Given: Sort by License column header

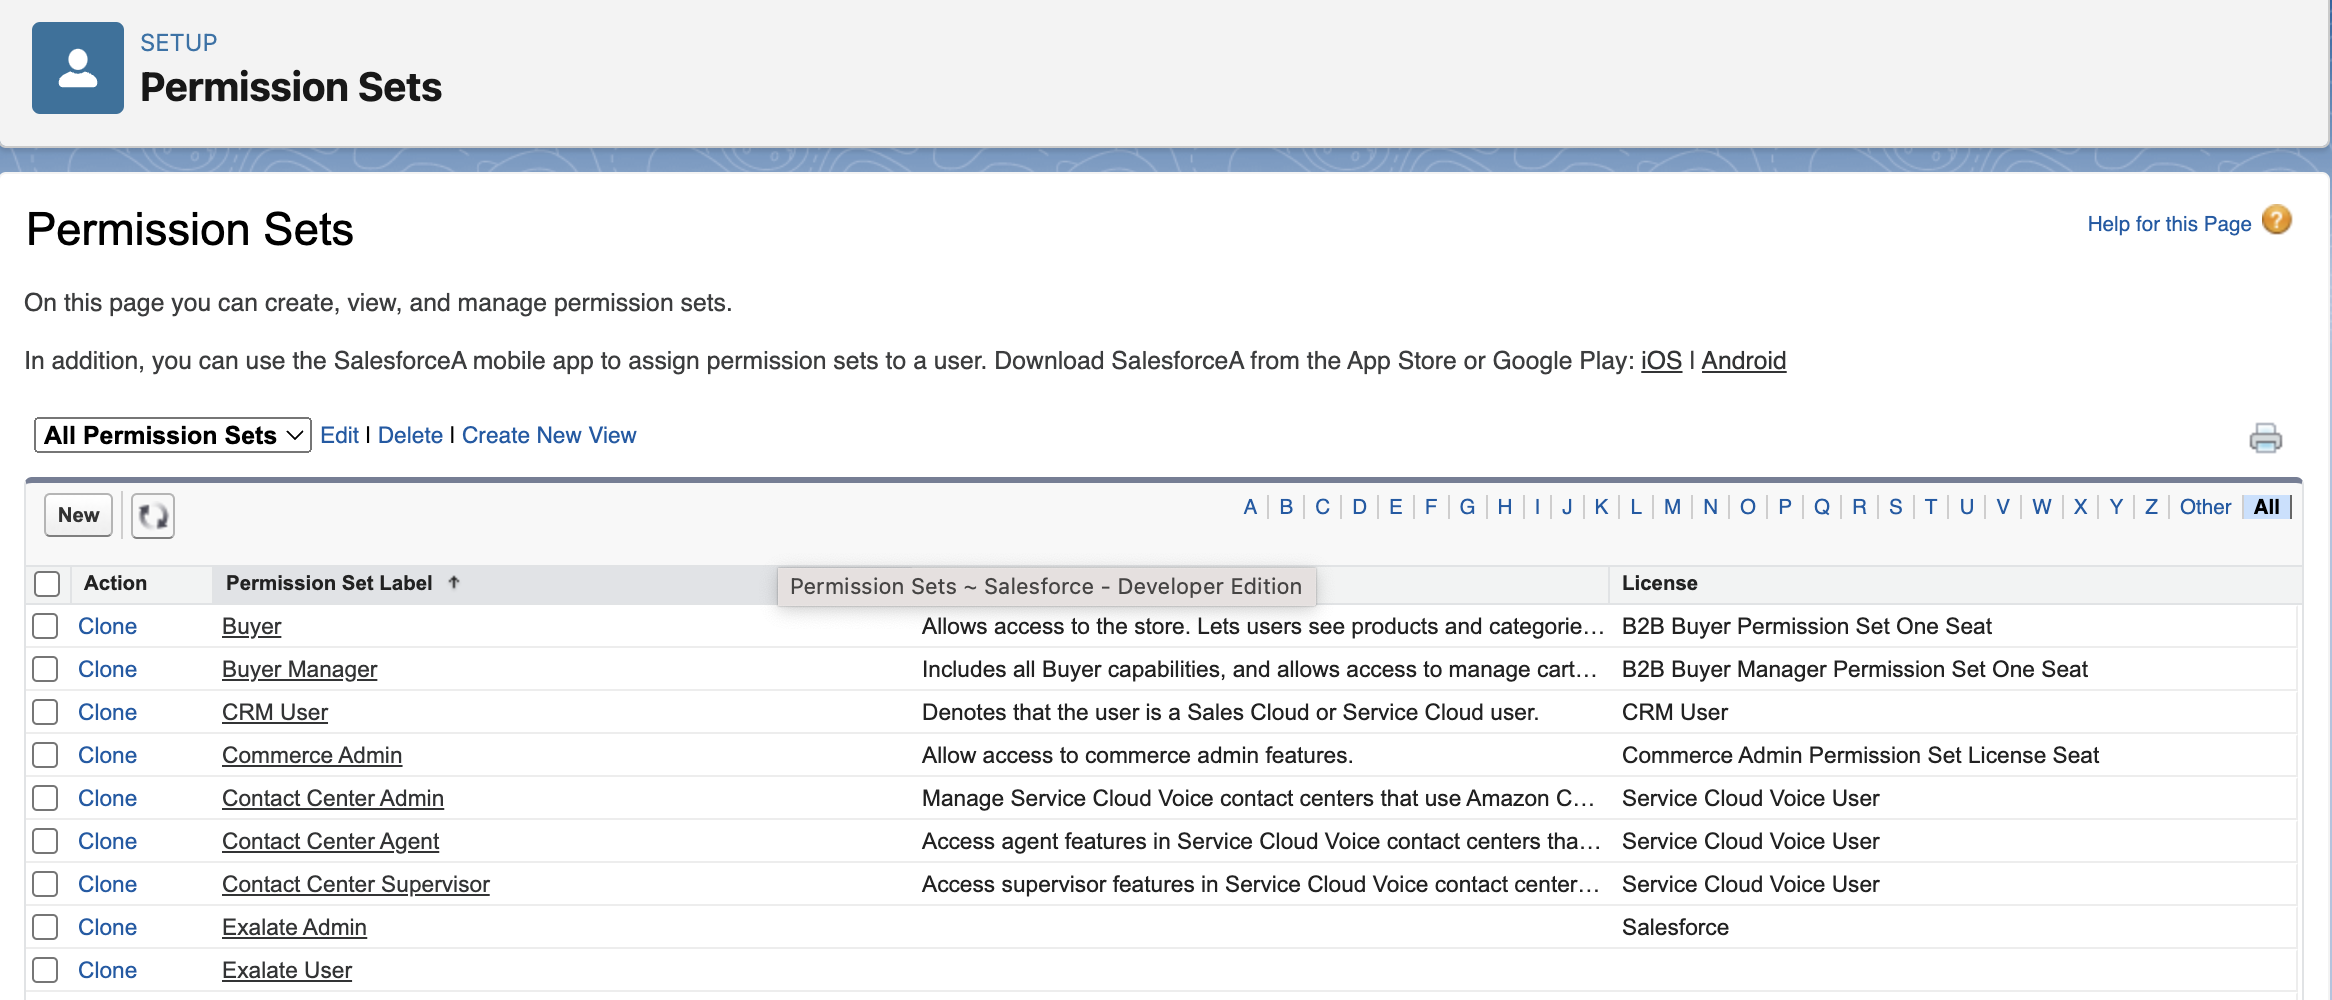Looking at the screenshot, I should [1659, 583].
